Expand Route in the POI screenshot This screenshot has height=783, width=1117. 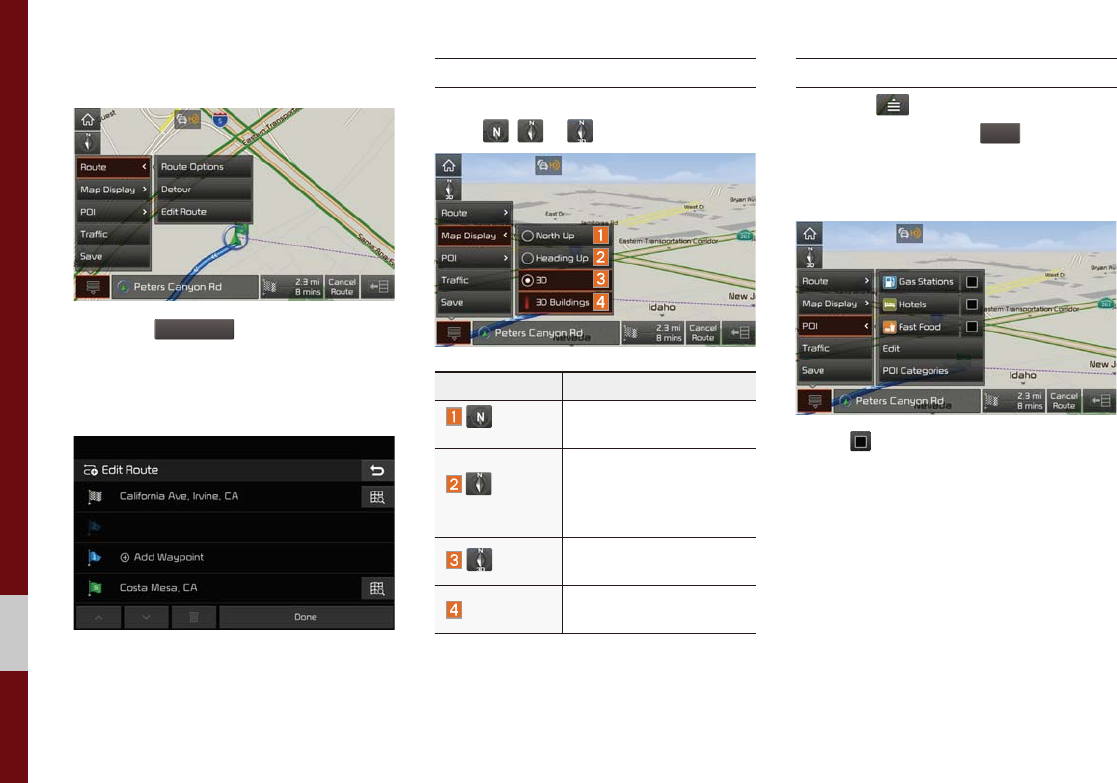click(x=836, y=281)
